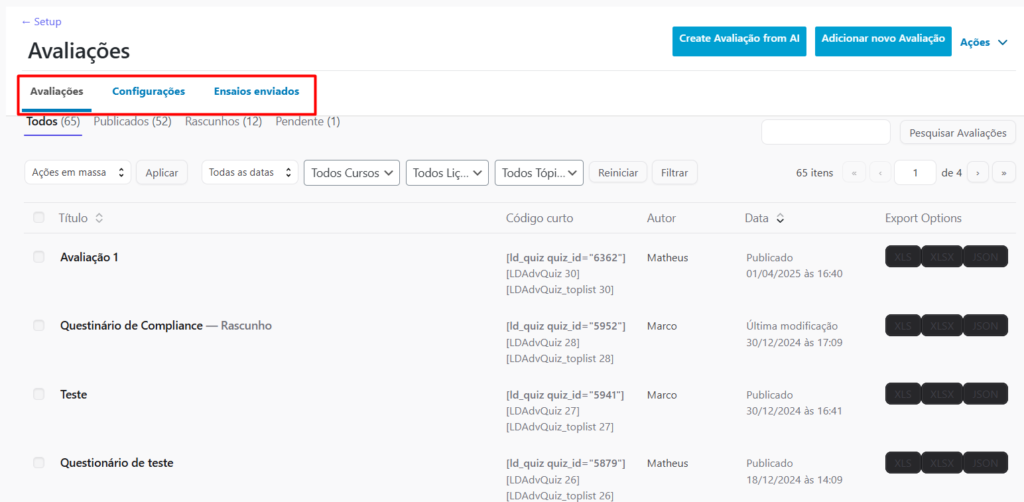Tick the checkbox for Avaliação 1
The height and width of the screenshot is (502, 1024).
tap(39, 257)
